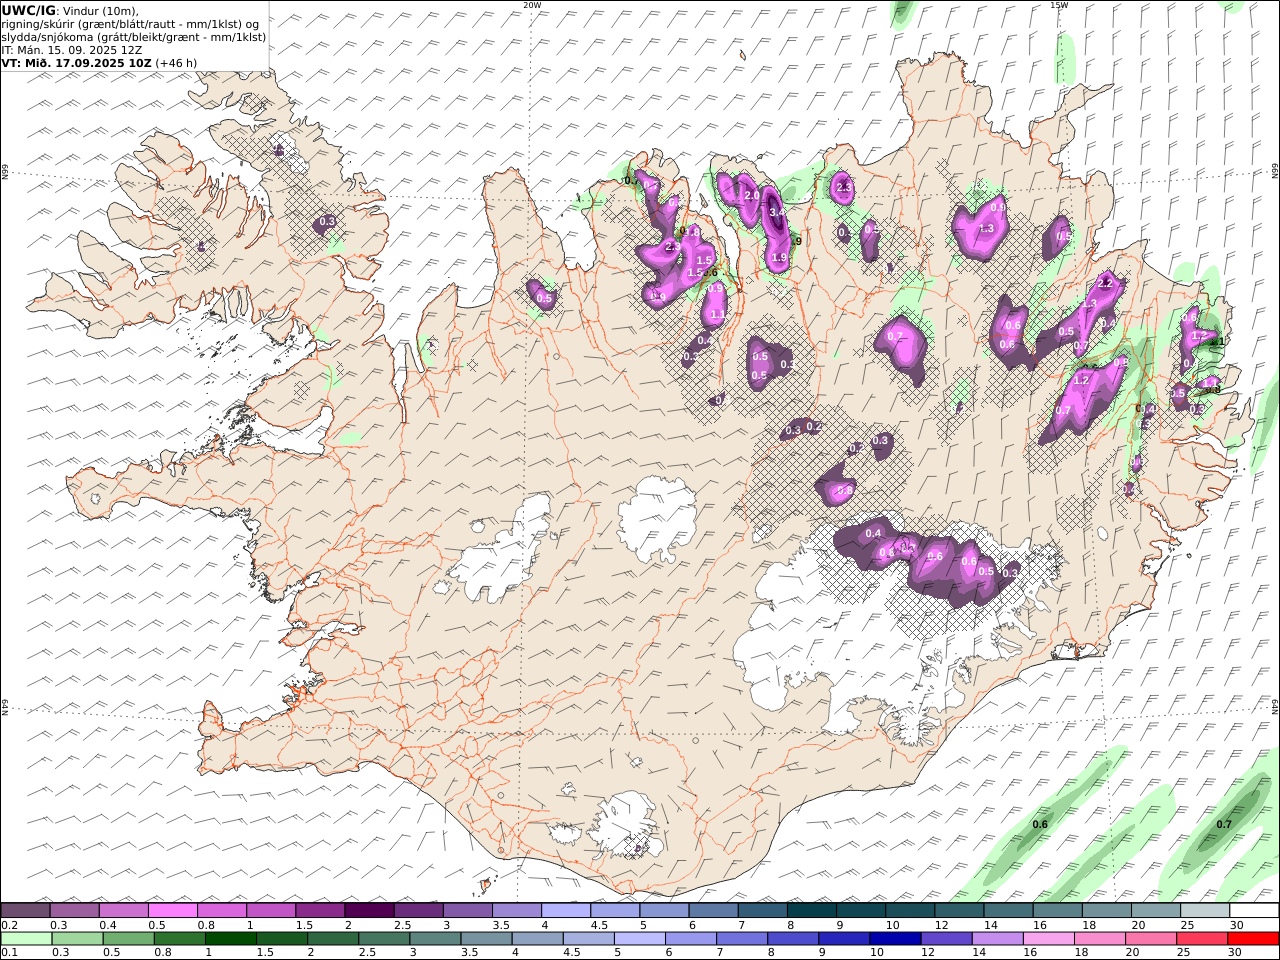Pick the red 25 swatch in lower scale
This screenshot has height=960, width=1280.
point(1202,939)
